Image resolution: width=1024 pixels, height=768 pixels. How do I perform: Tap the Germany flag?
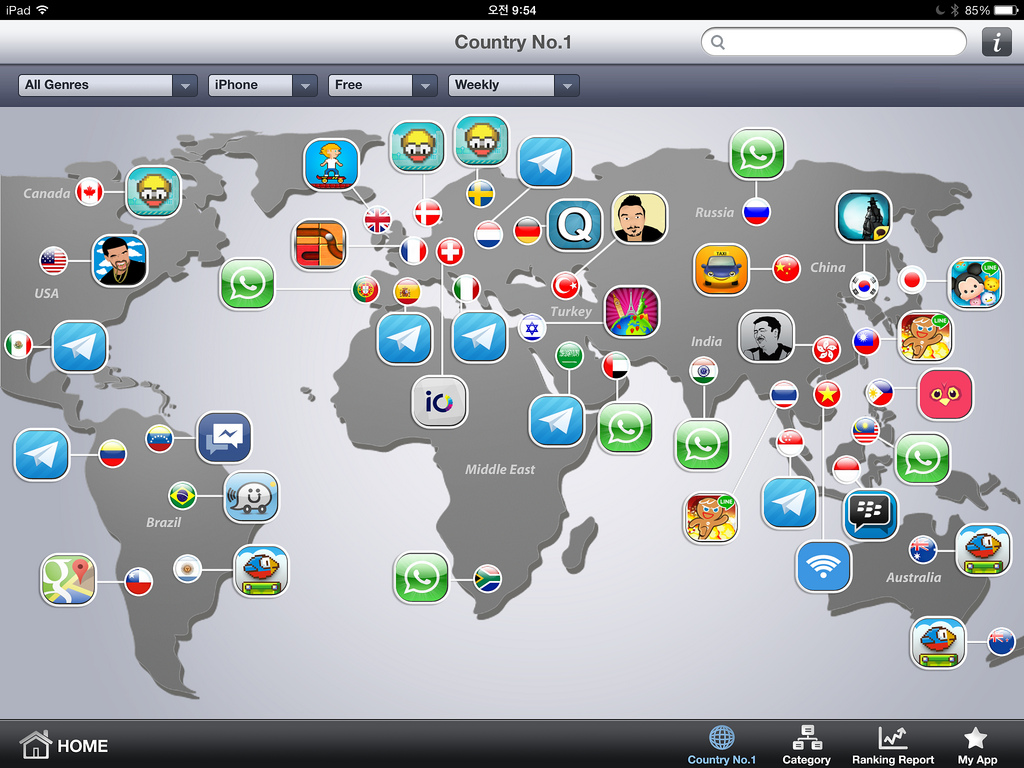click(x=527, y=231)
